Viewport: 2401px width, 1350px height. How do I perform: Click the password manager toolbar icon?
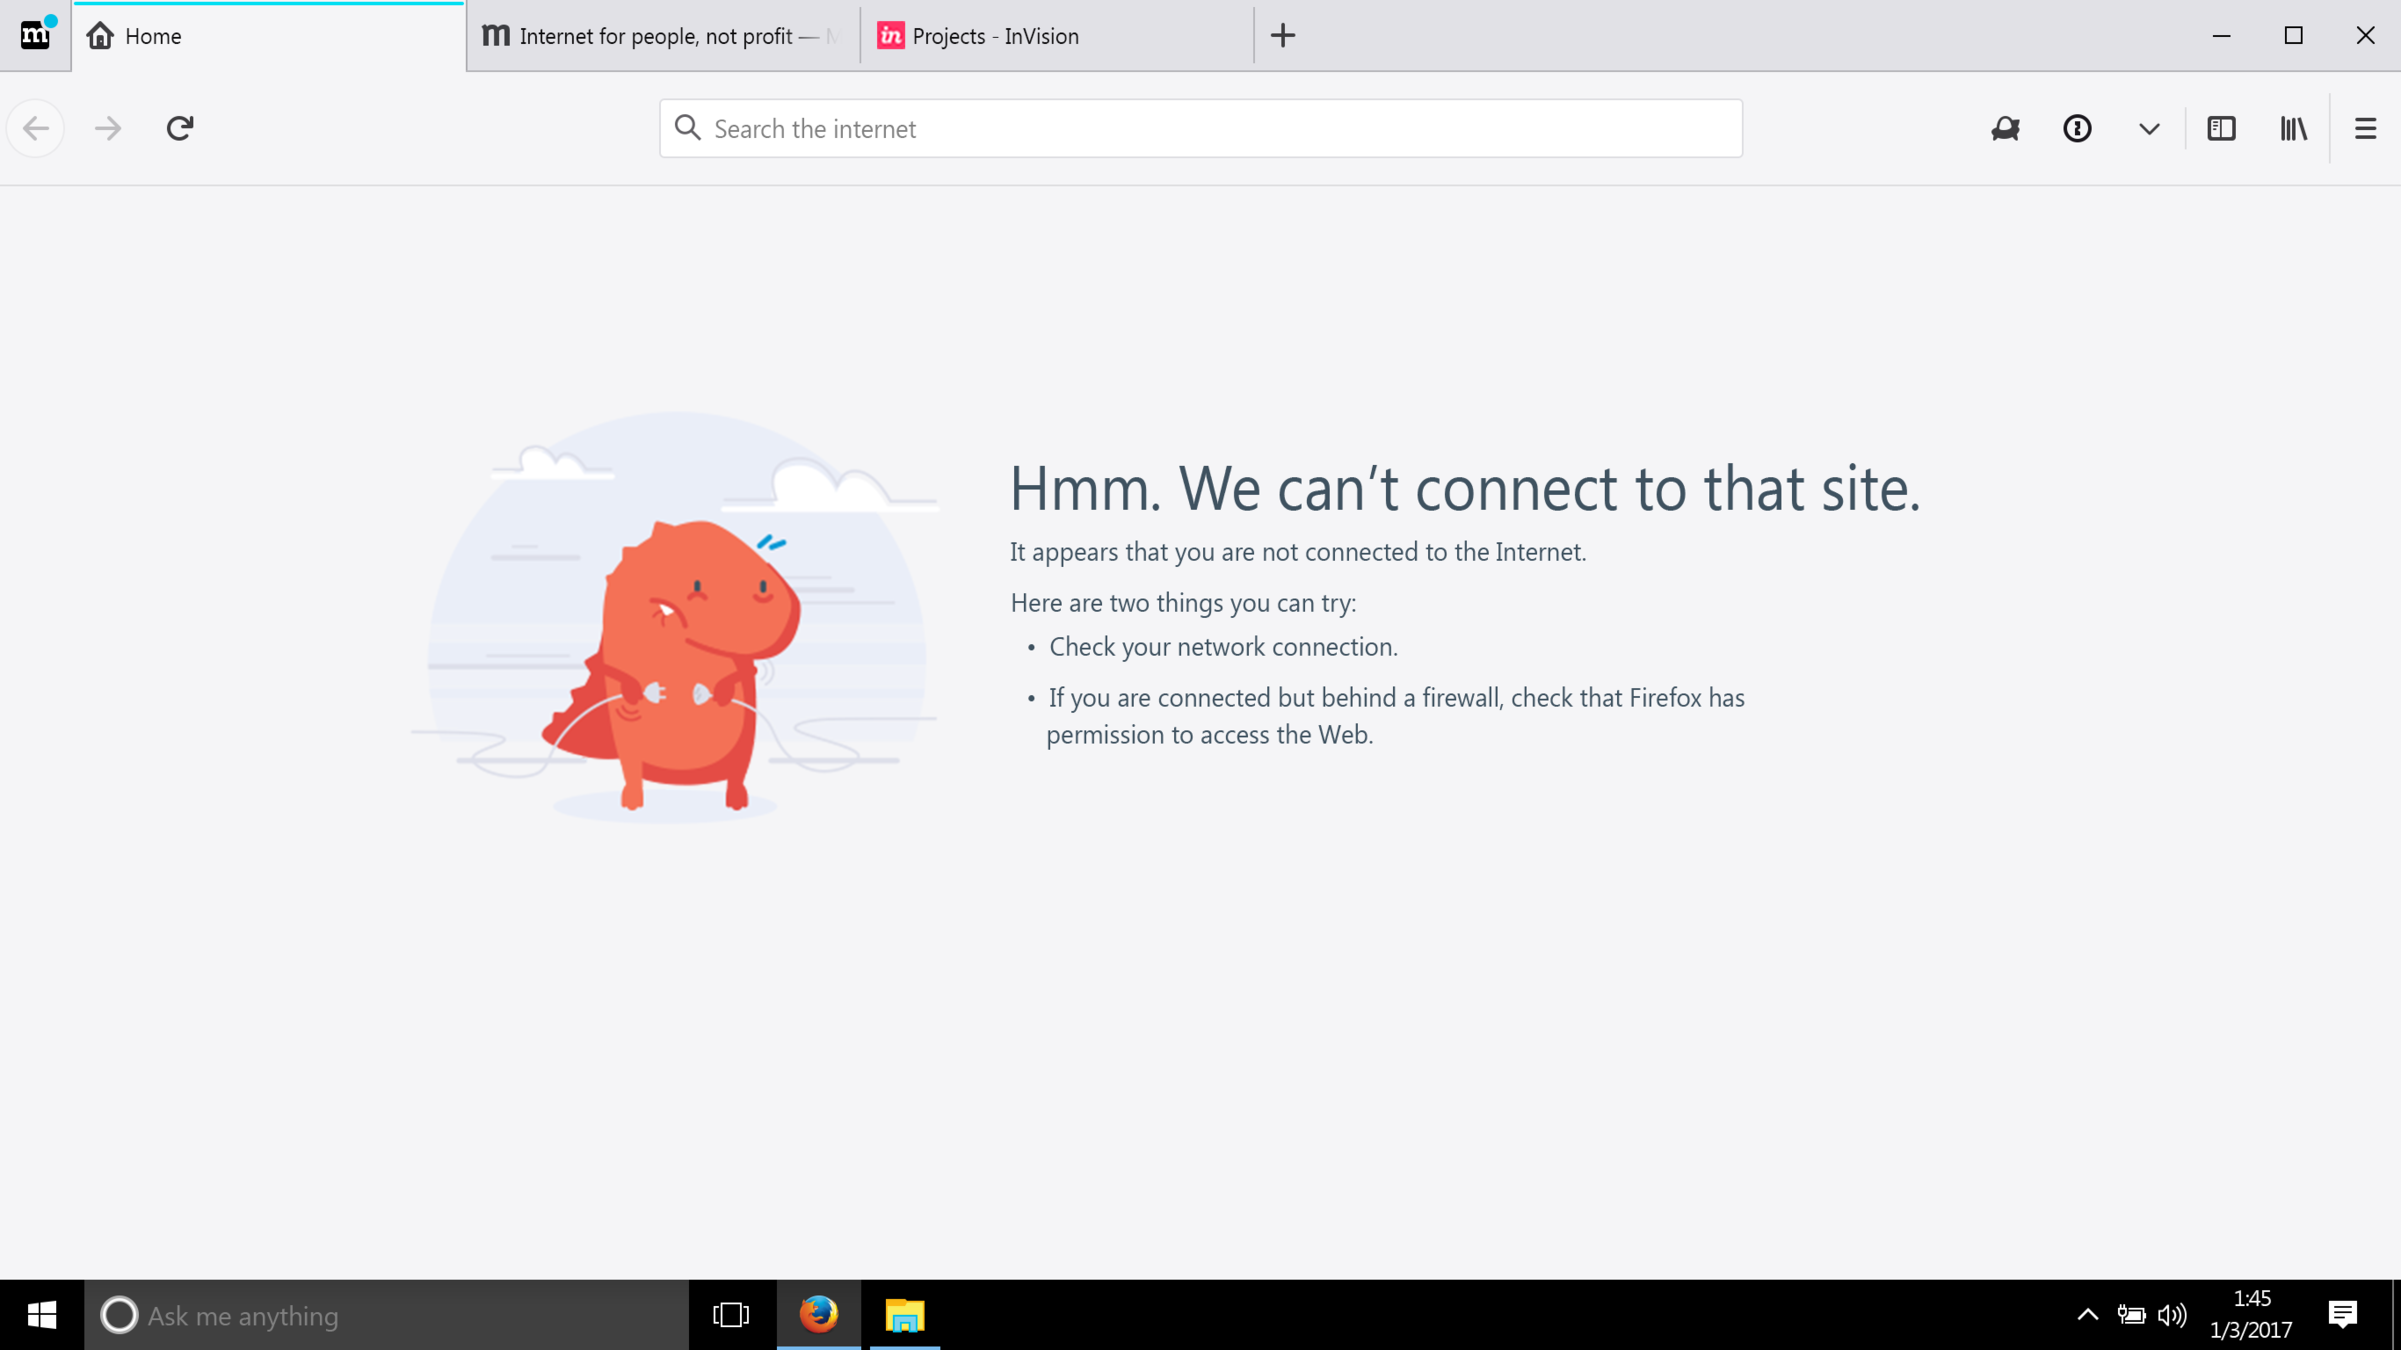coord(2077,128)
